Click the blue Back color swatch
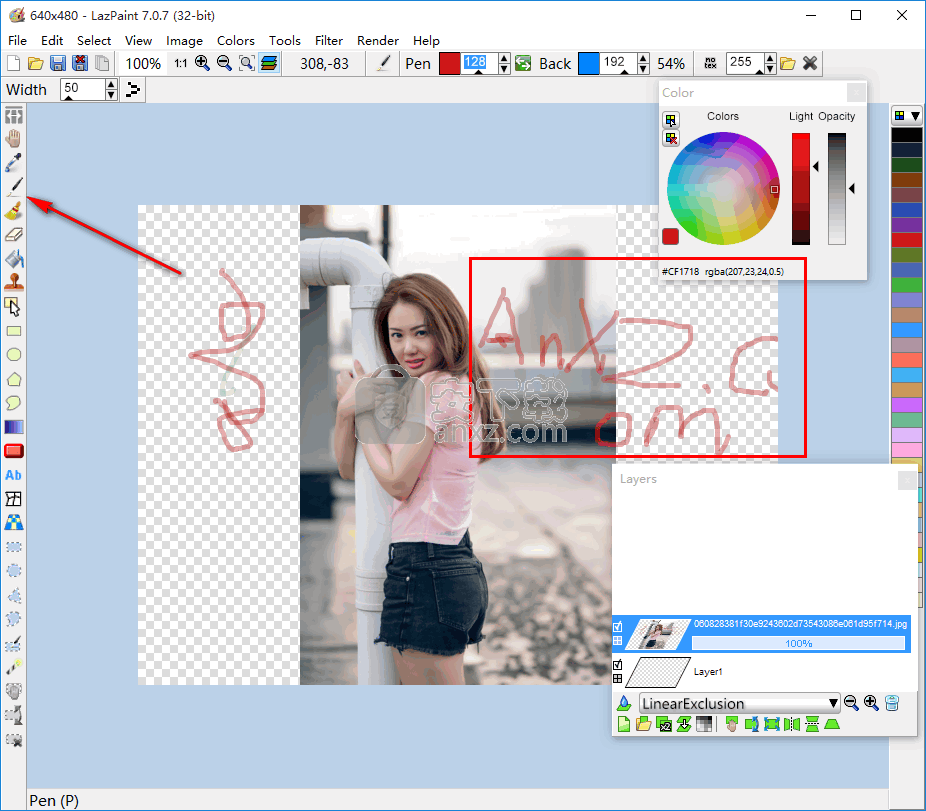This screenshot has height=811, width=926. 589,63
